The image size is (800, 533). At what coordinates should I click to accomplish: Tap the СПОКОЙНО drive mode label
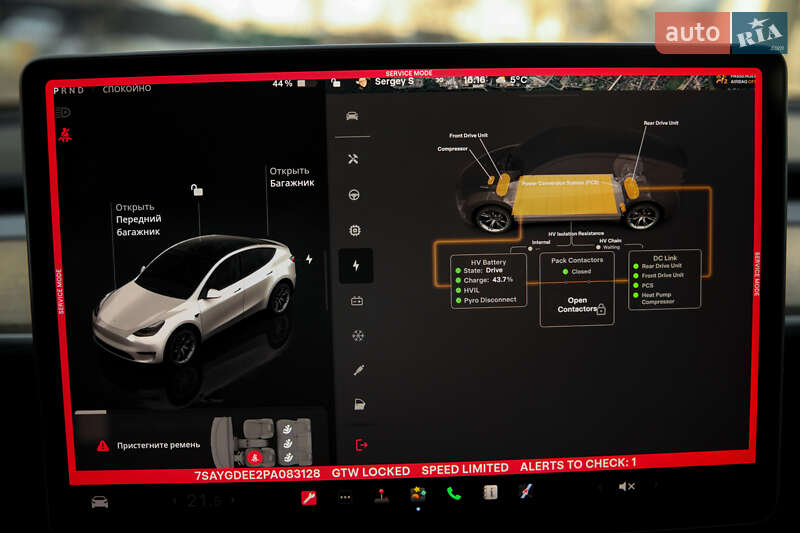pyautogui.click(x=127, y=89)
